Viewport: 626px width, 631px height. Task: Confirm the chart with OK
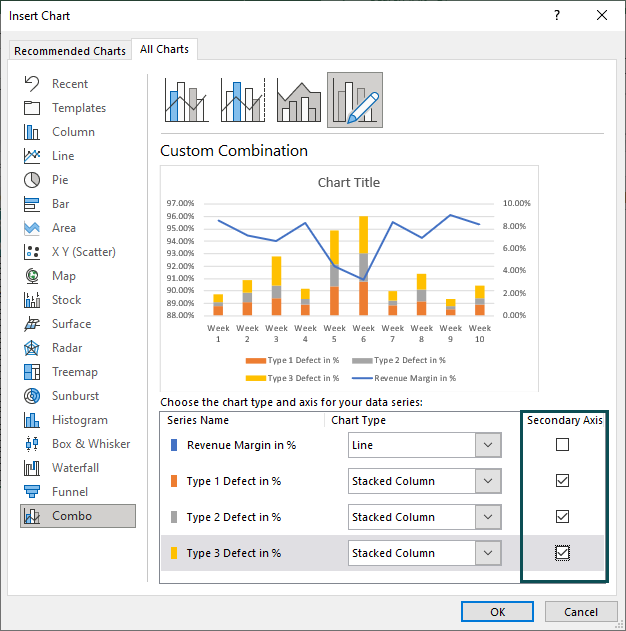[x=497, y=612]
